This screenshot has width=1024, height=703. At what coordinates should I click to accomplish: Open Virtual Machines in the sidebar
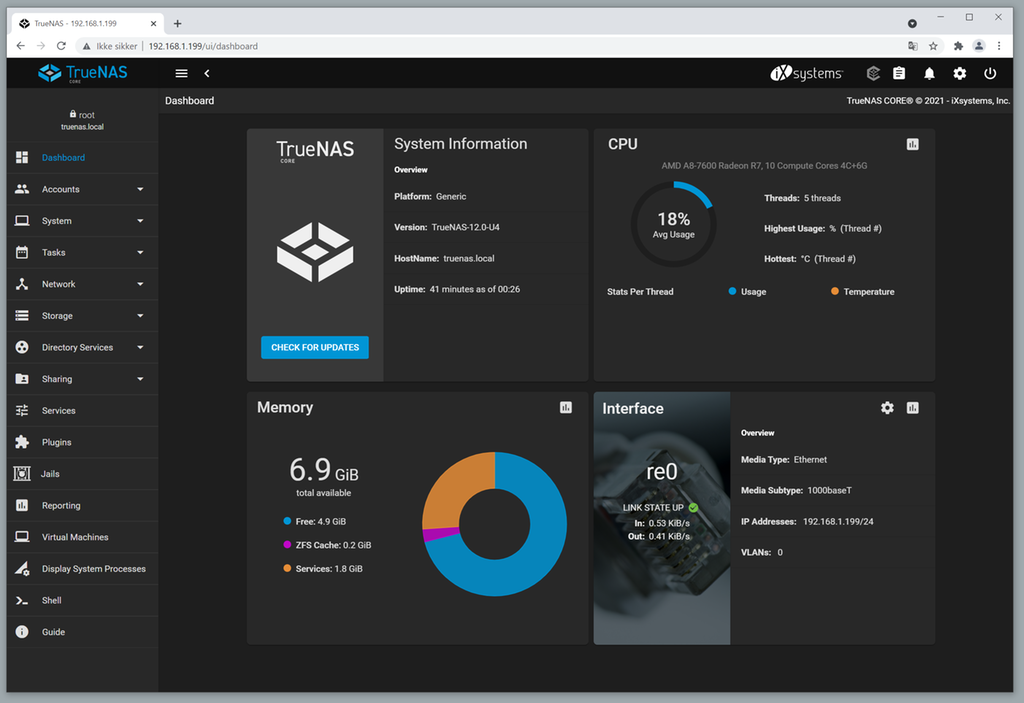[x=75, y=537]
